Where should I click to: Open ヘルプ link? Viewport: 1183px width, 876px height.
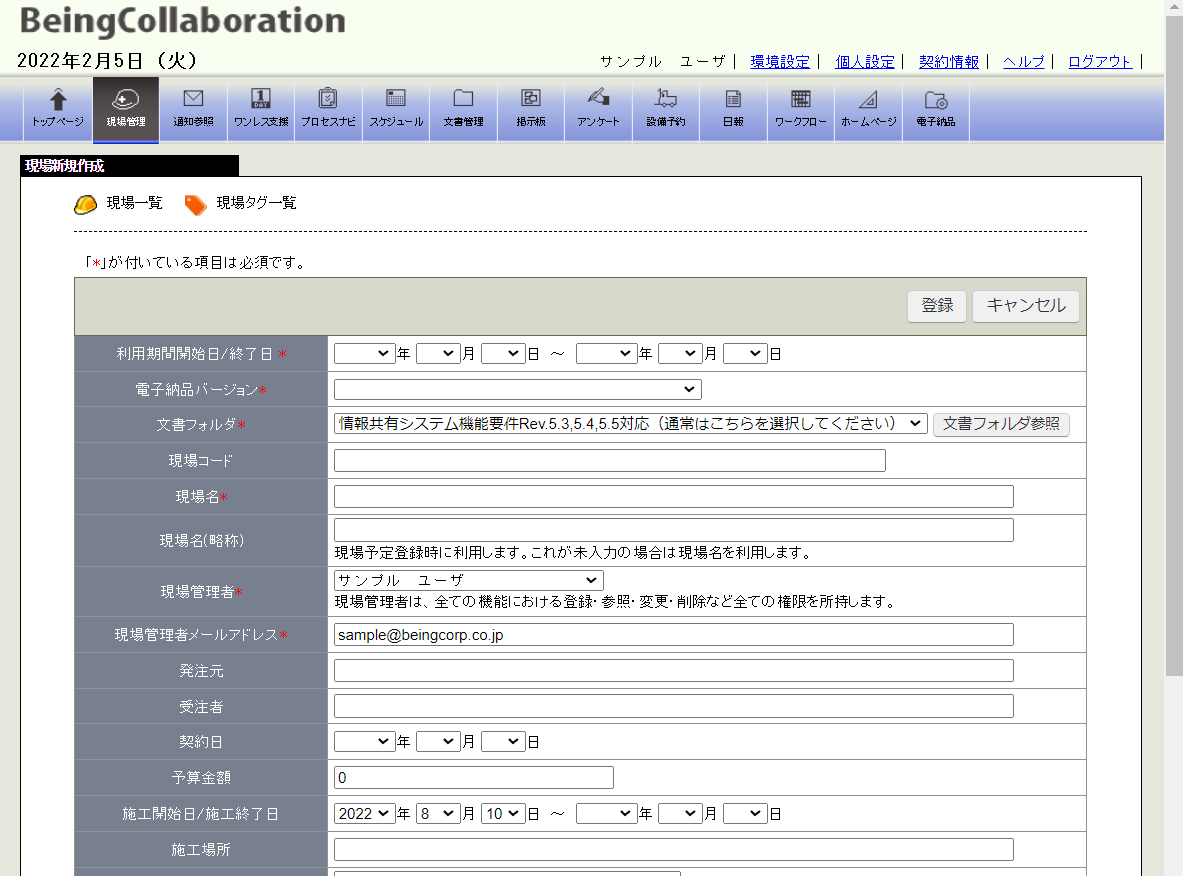(x=1024, y=62)
